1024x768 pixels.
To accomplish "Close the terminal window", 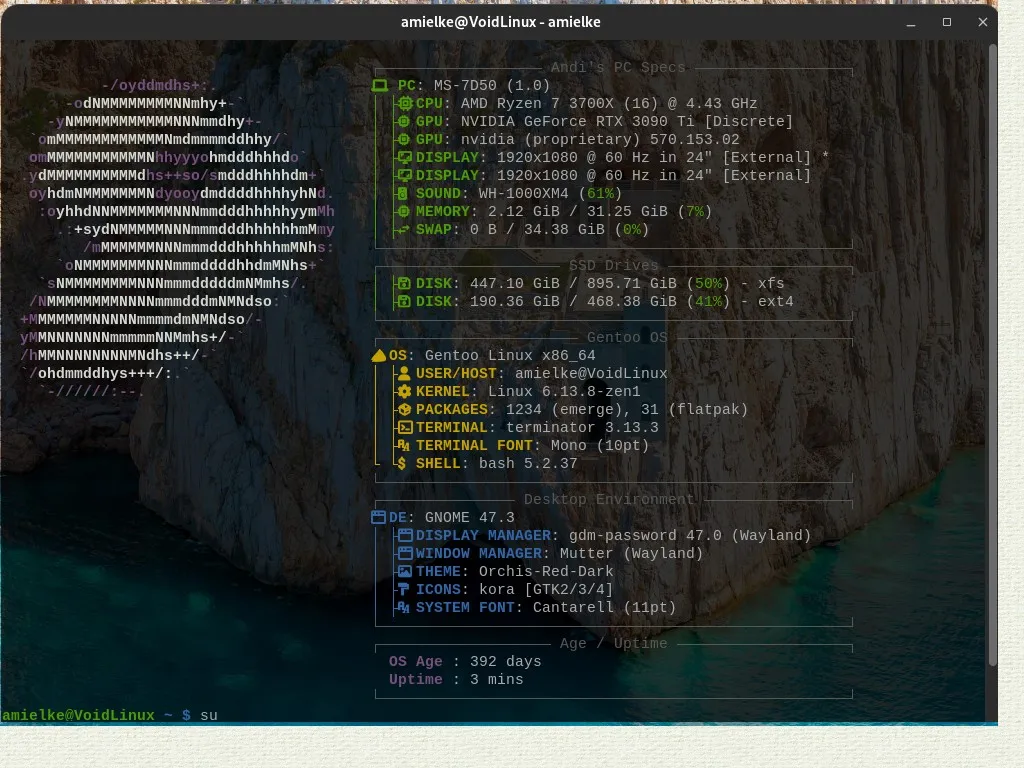I will [x=981, y=22].
